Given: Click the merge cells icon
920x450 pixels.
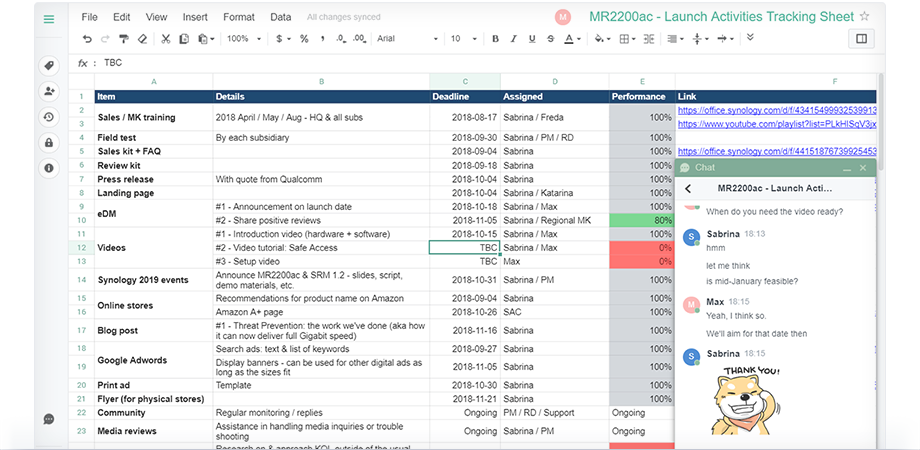Looking at the screenshot, I should pyautogui.click(x=648, y=39).
